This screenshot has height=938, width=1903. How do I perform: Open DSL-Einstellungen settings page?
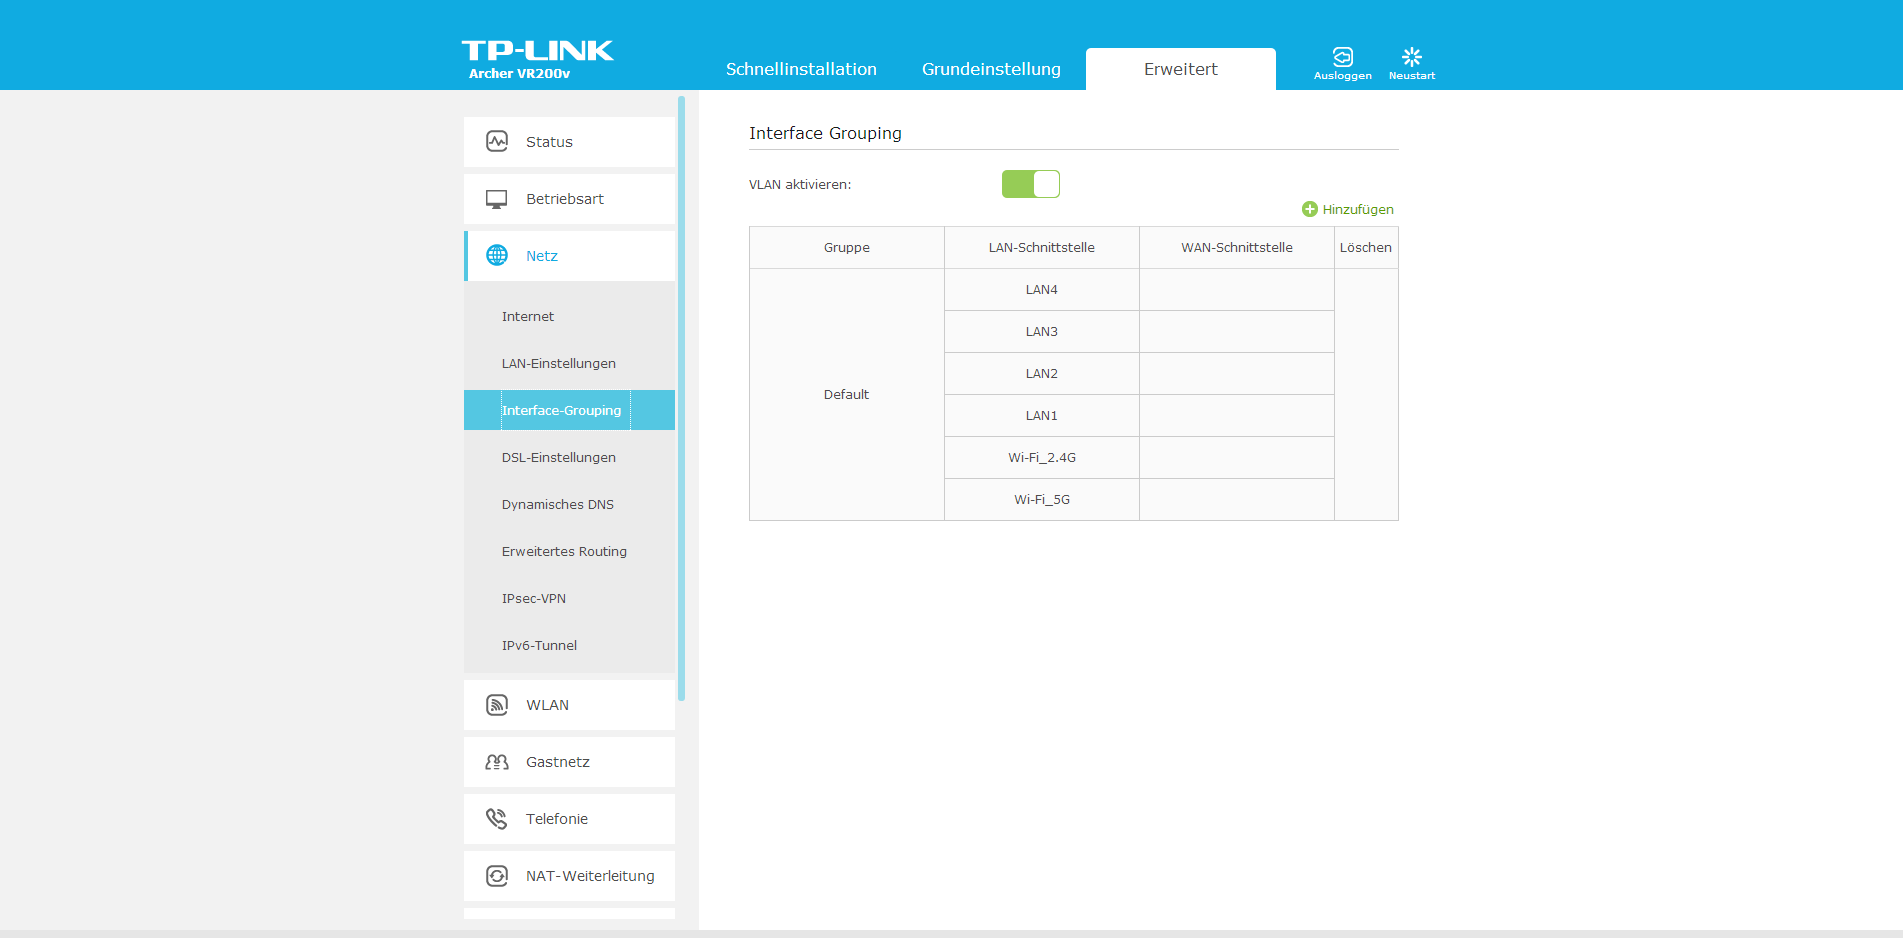(558, 457)
